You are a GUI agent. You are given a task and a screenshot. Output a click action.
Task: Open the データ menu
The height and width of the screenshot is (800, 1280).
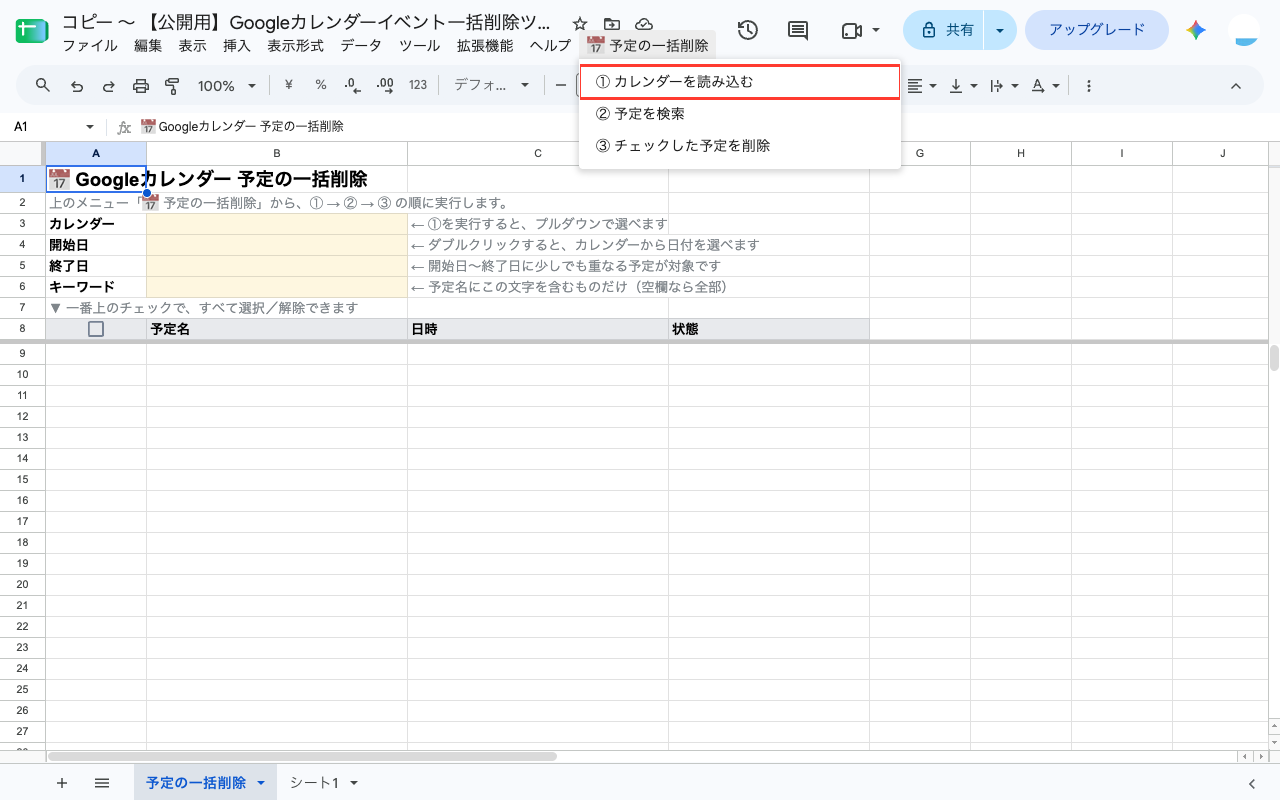click(361, 46)
